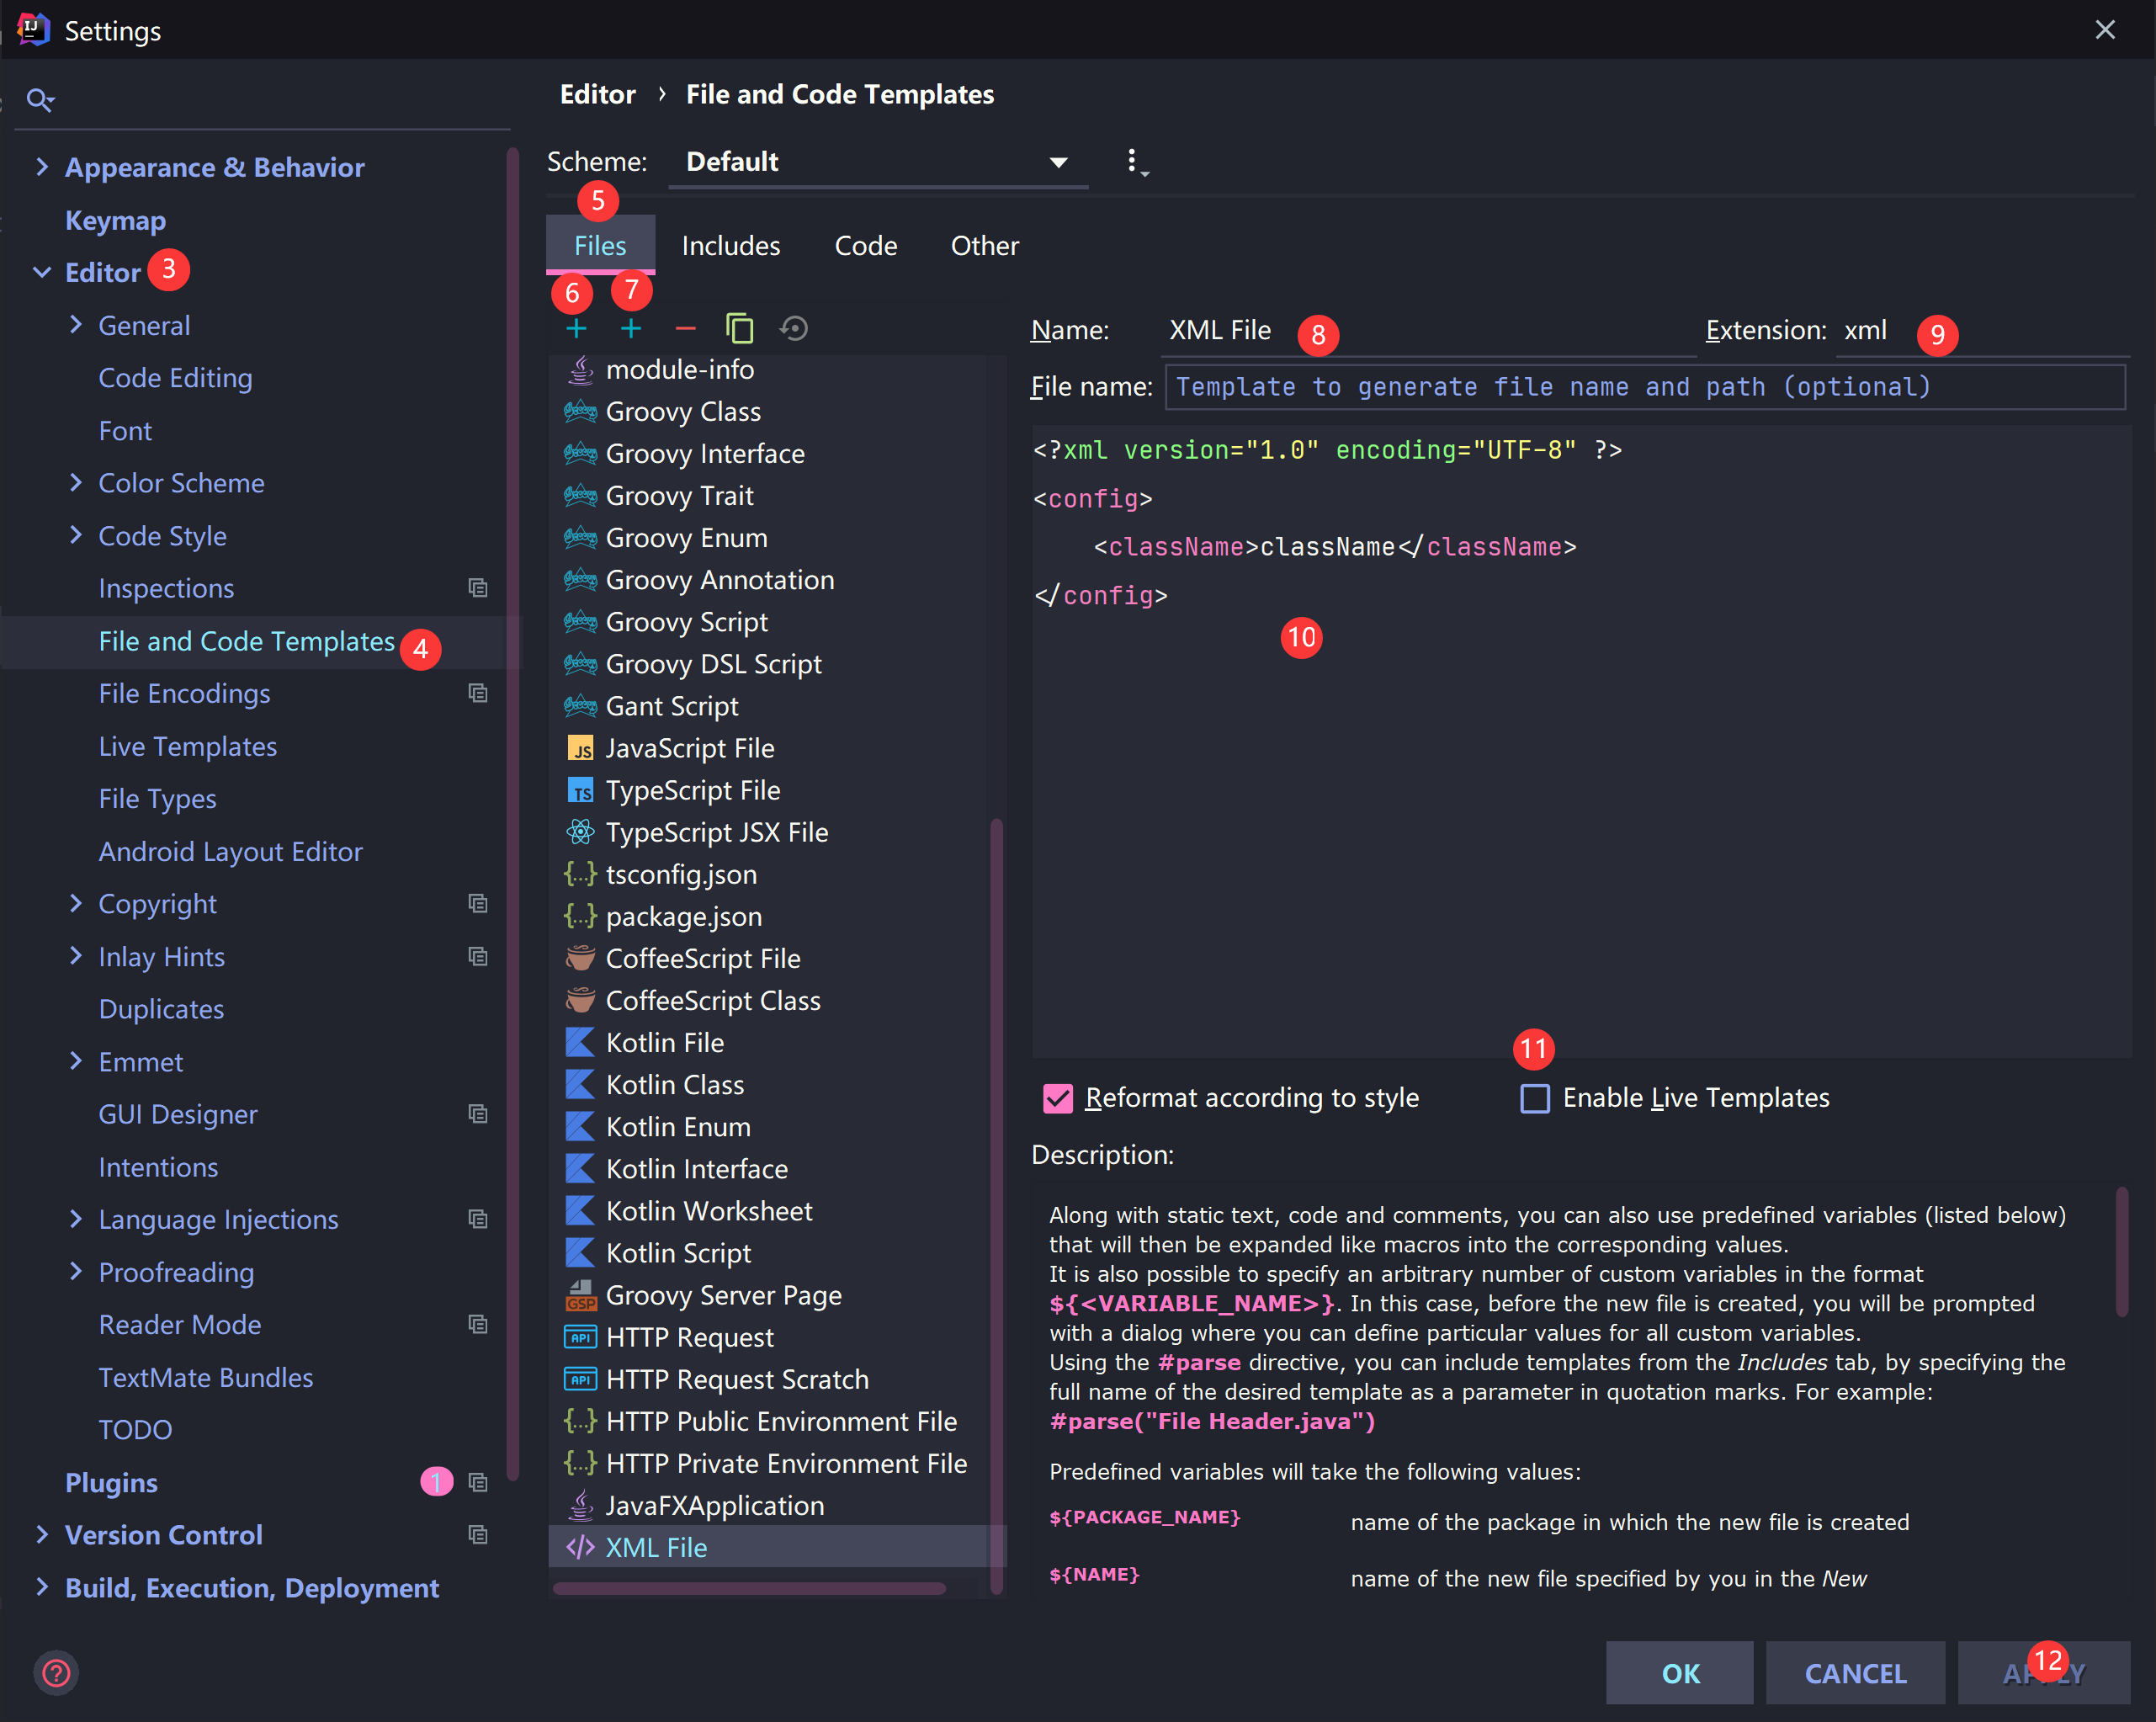Click the template list horizontal scrollbar

(748, 1588)
